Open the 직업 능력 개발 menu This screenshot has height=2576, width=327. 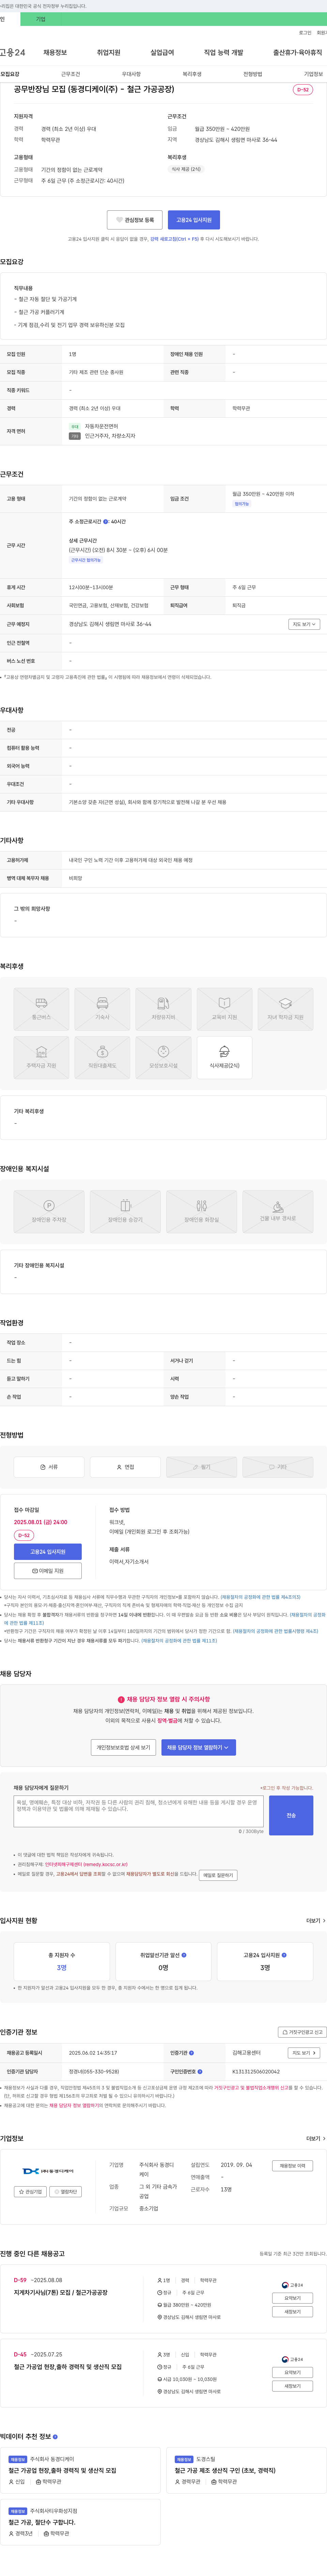223,52
